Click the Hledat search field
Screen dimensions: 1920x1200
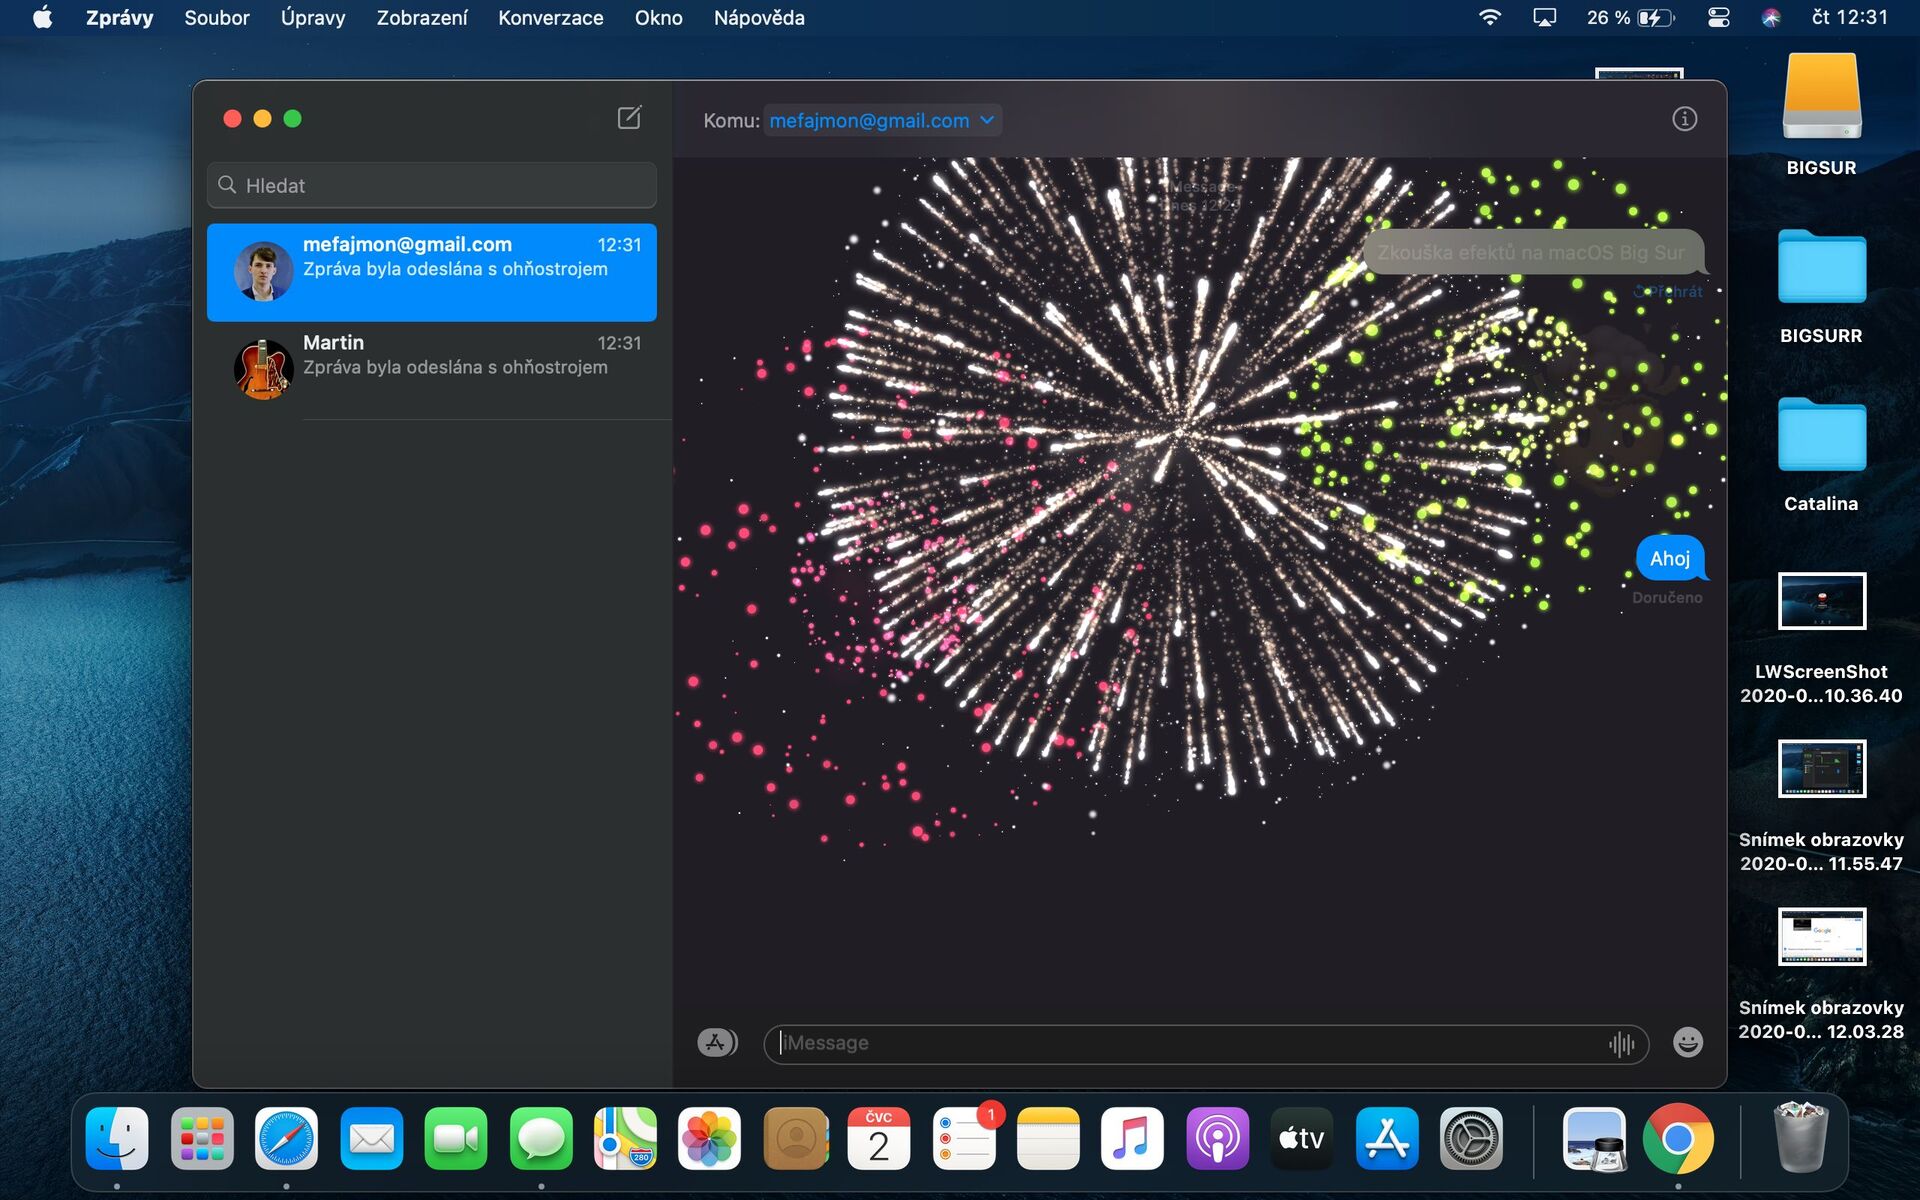[x=432, y=185]
